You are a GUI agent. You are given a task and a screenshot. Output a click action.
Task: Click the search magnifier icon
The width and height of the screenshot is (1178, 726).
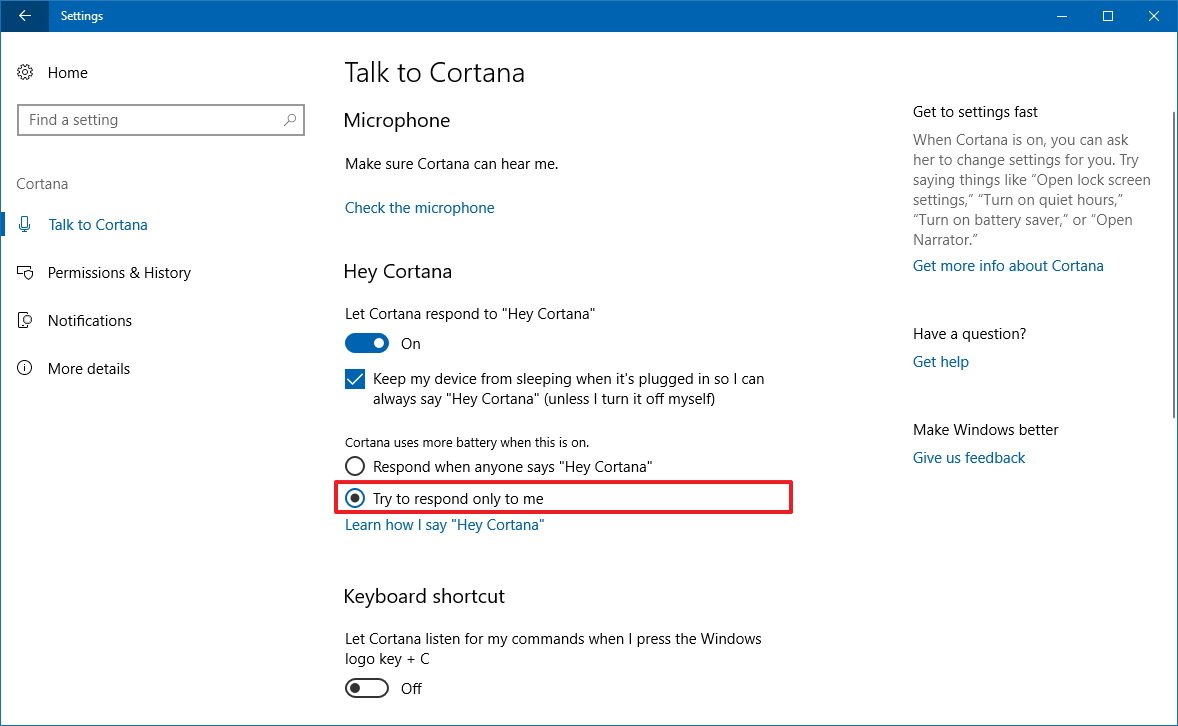pos(290,120)
